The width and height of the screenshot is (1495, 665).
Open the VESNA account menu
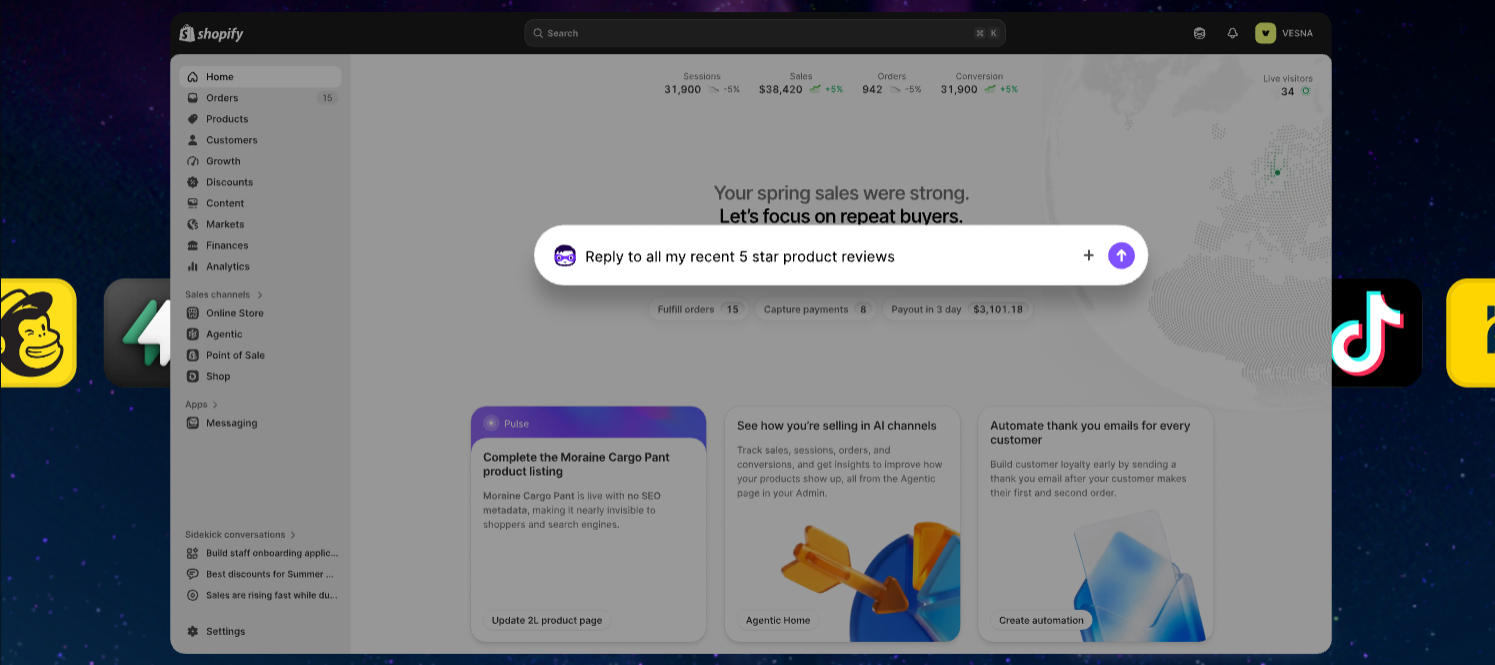(1286, 33)
